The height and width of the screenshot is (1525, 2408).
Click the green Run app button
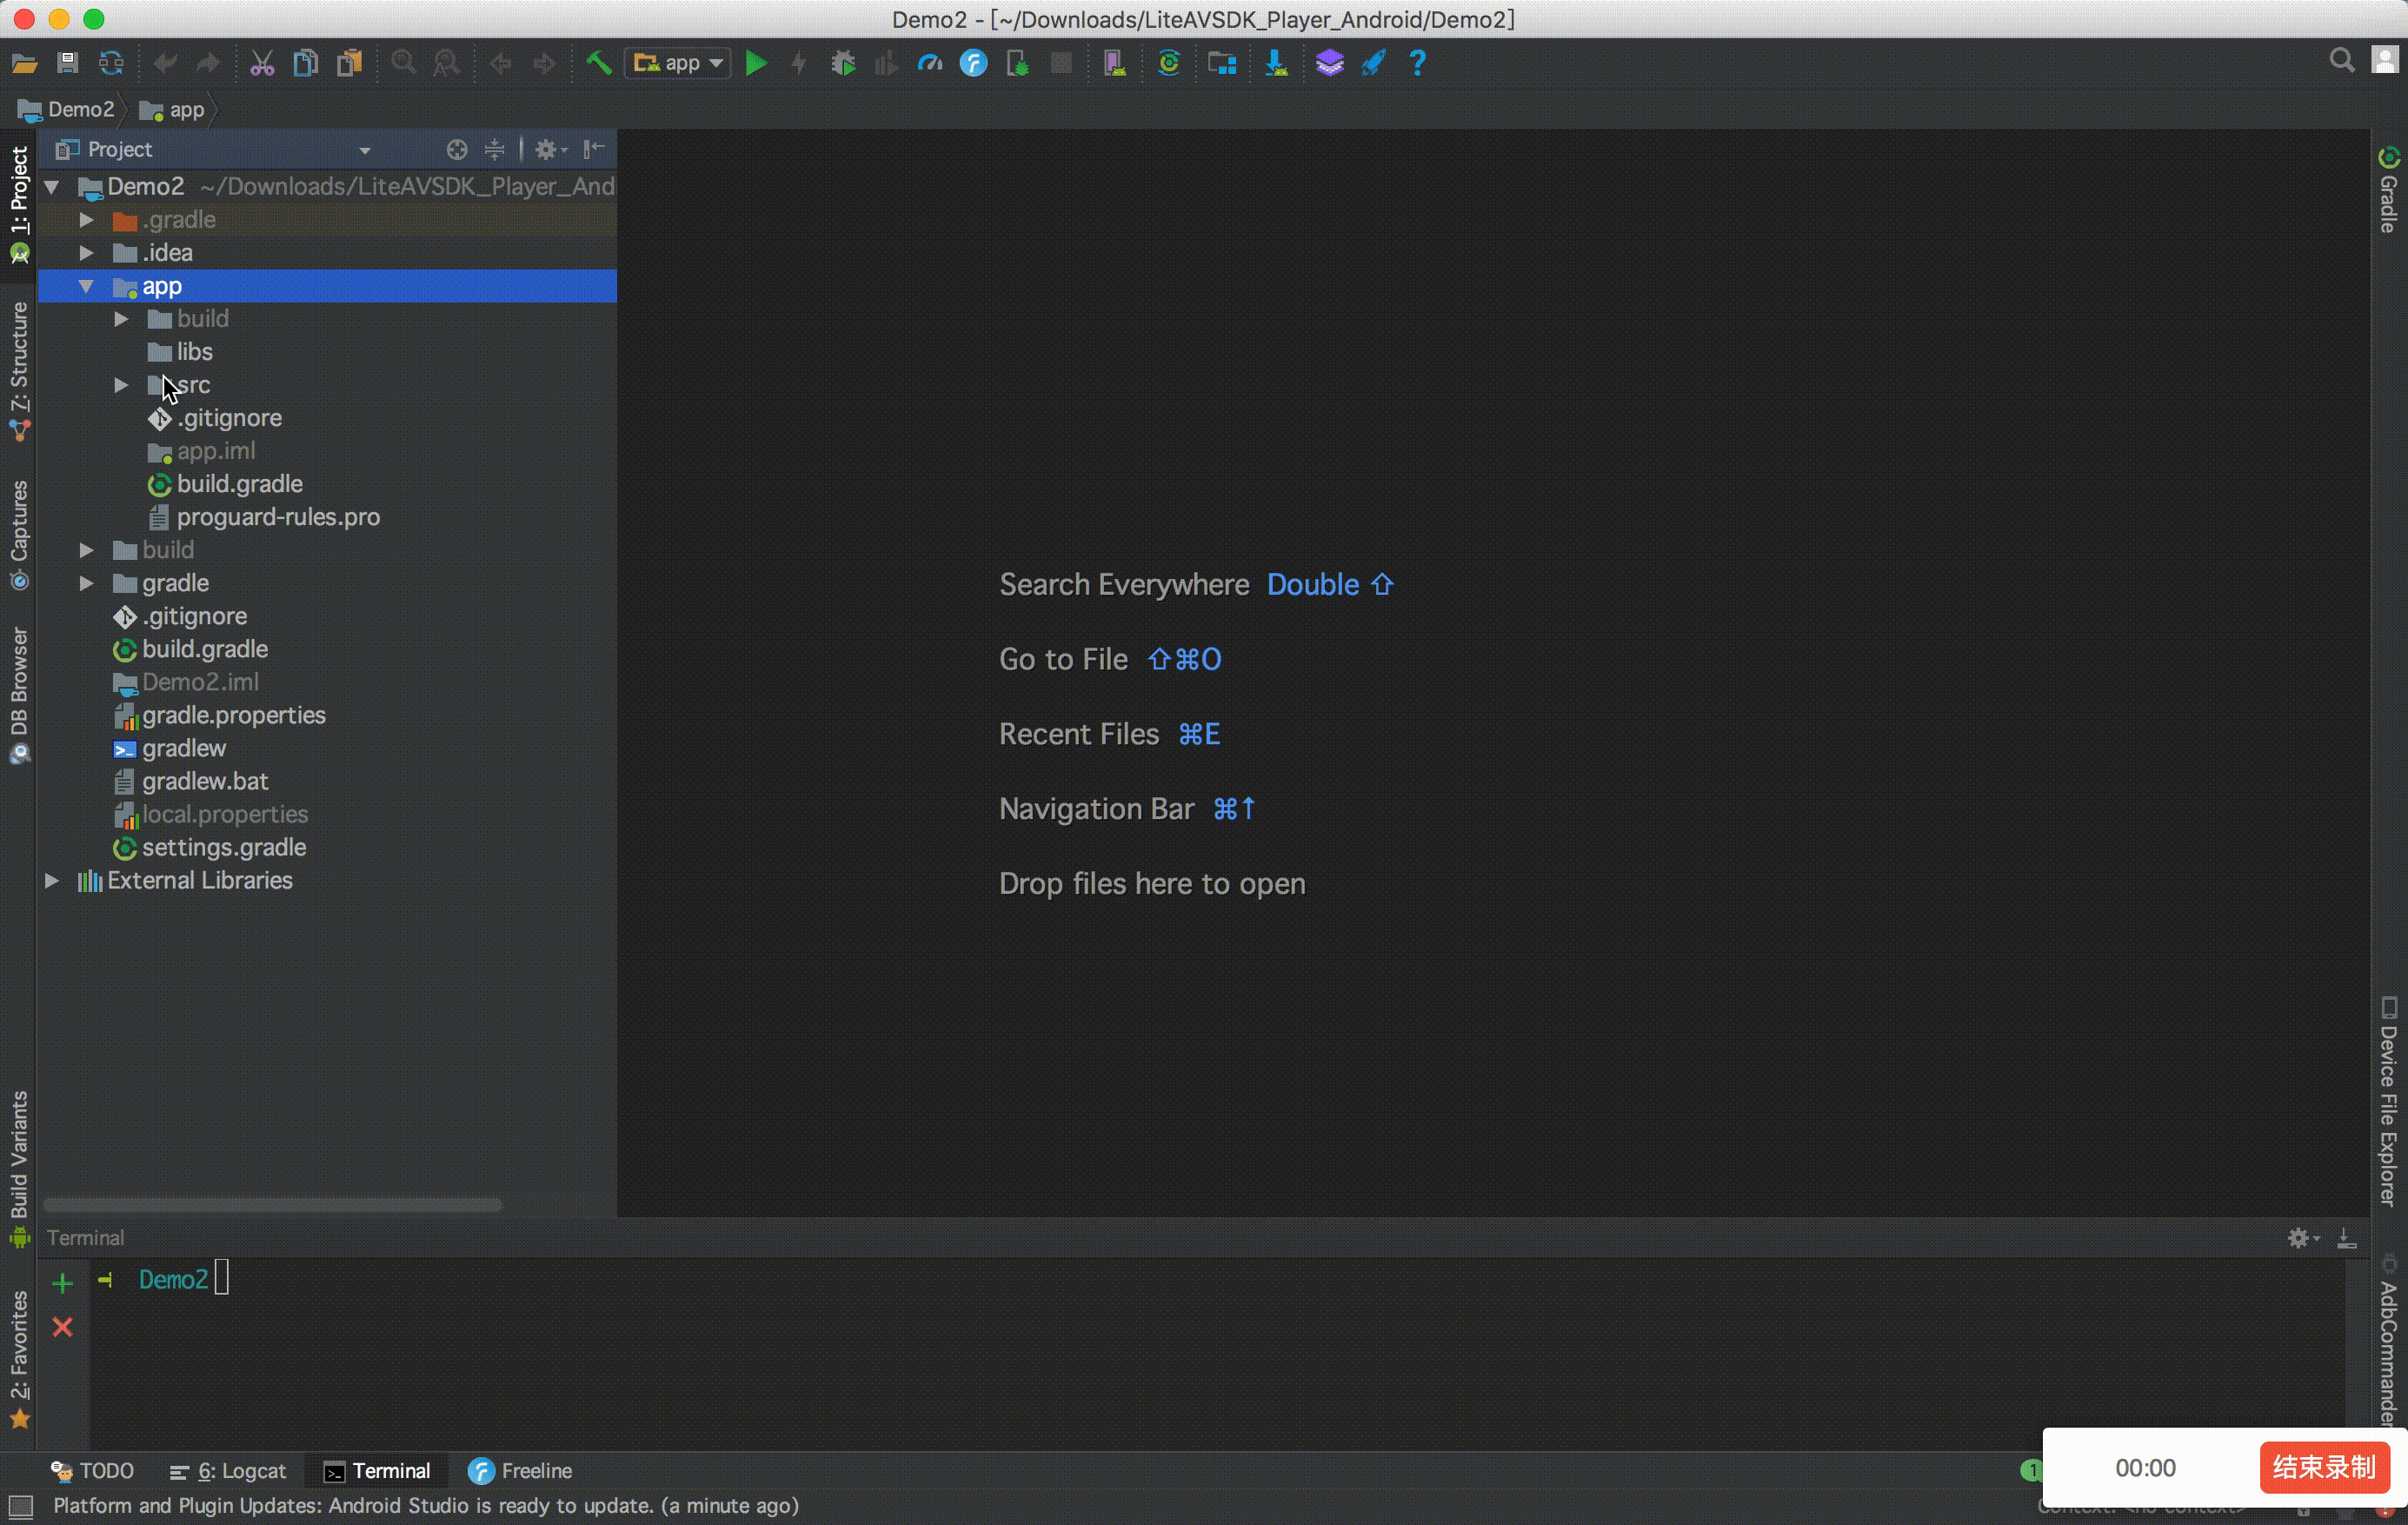pos(756,64)
